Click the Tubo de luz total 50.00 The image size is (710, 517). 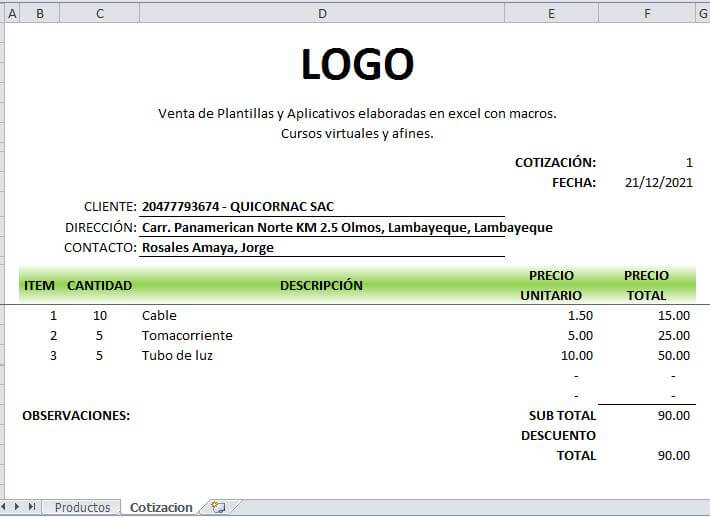(673, 355)
